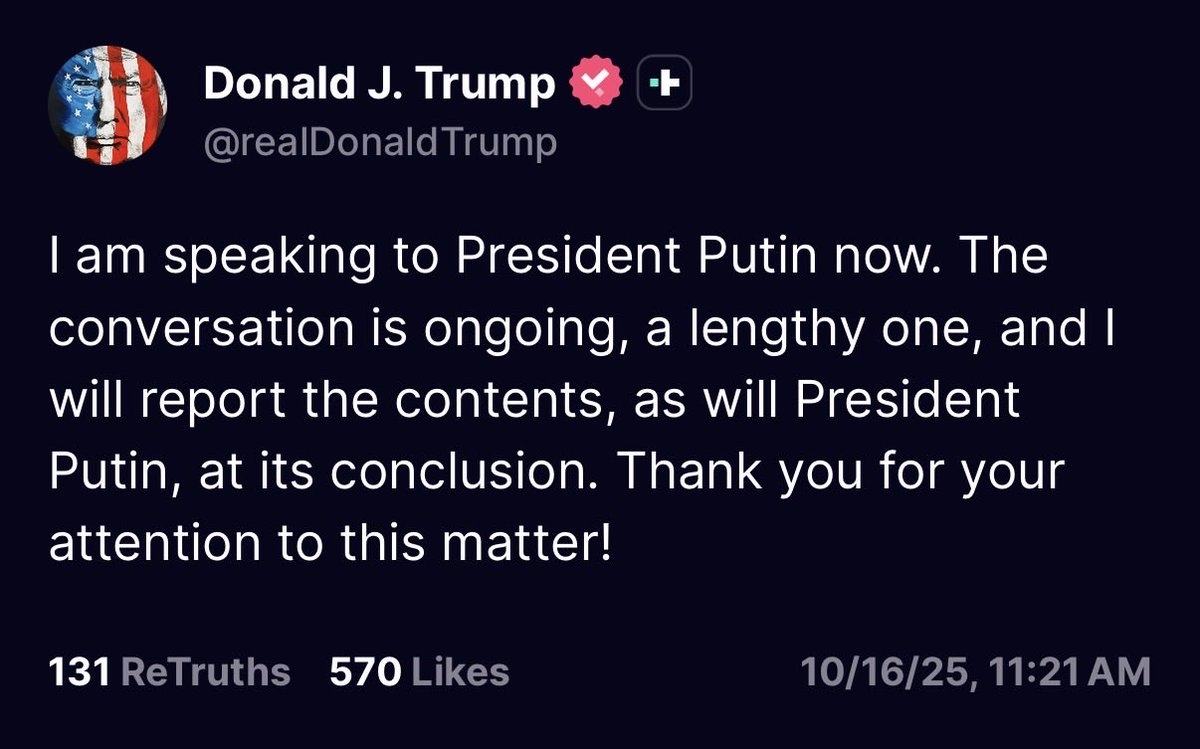Open the flag-themed profile avatar
The image size is (1200, 749).
[x=107, y=106]
